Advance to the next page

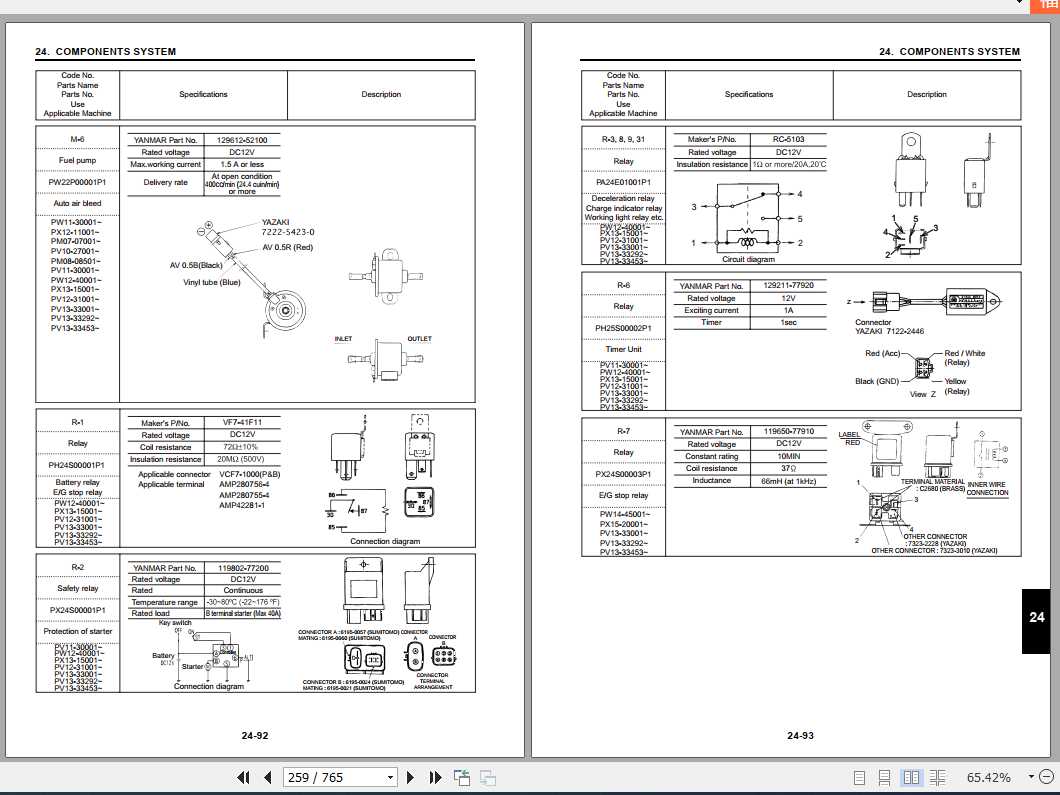pos(410,777)
